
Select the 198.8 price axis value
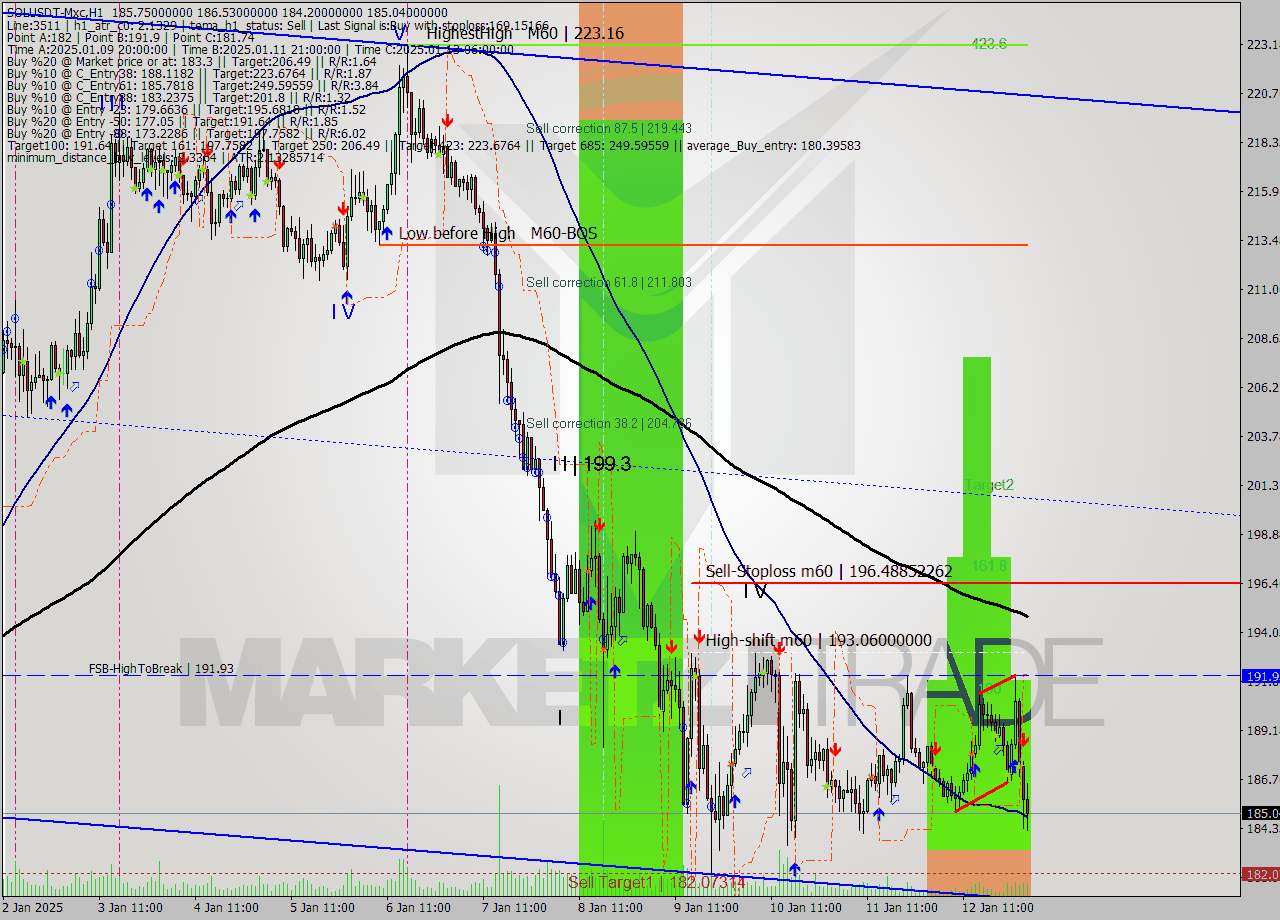point(1262,534)
